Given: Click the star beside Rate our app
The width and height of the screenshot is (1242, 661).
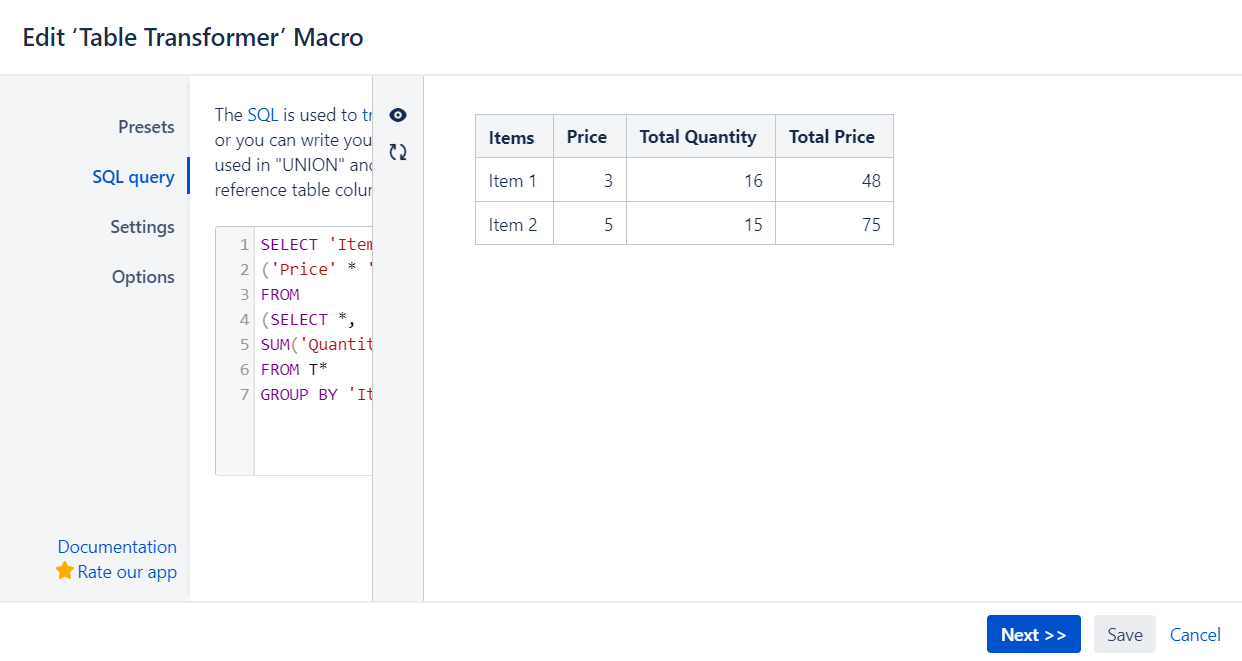Looking at the screenshot, I should pos(65,571).
